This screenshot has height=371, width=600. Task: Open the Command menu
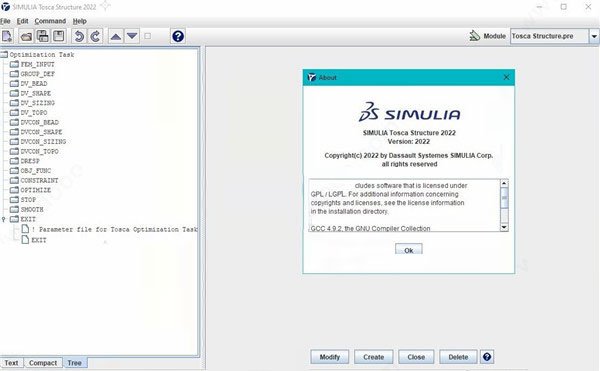[50, 21]
